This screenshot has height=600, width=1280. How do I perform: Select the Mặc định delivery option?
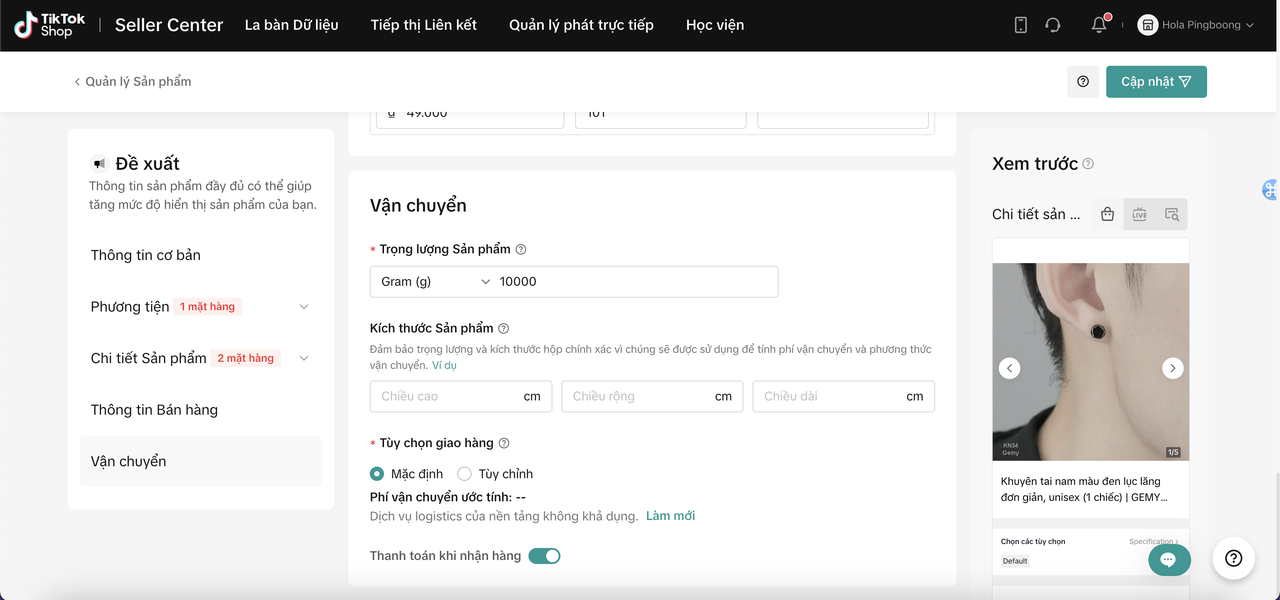click(377, 474)
